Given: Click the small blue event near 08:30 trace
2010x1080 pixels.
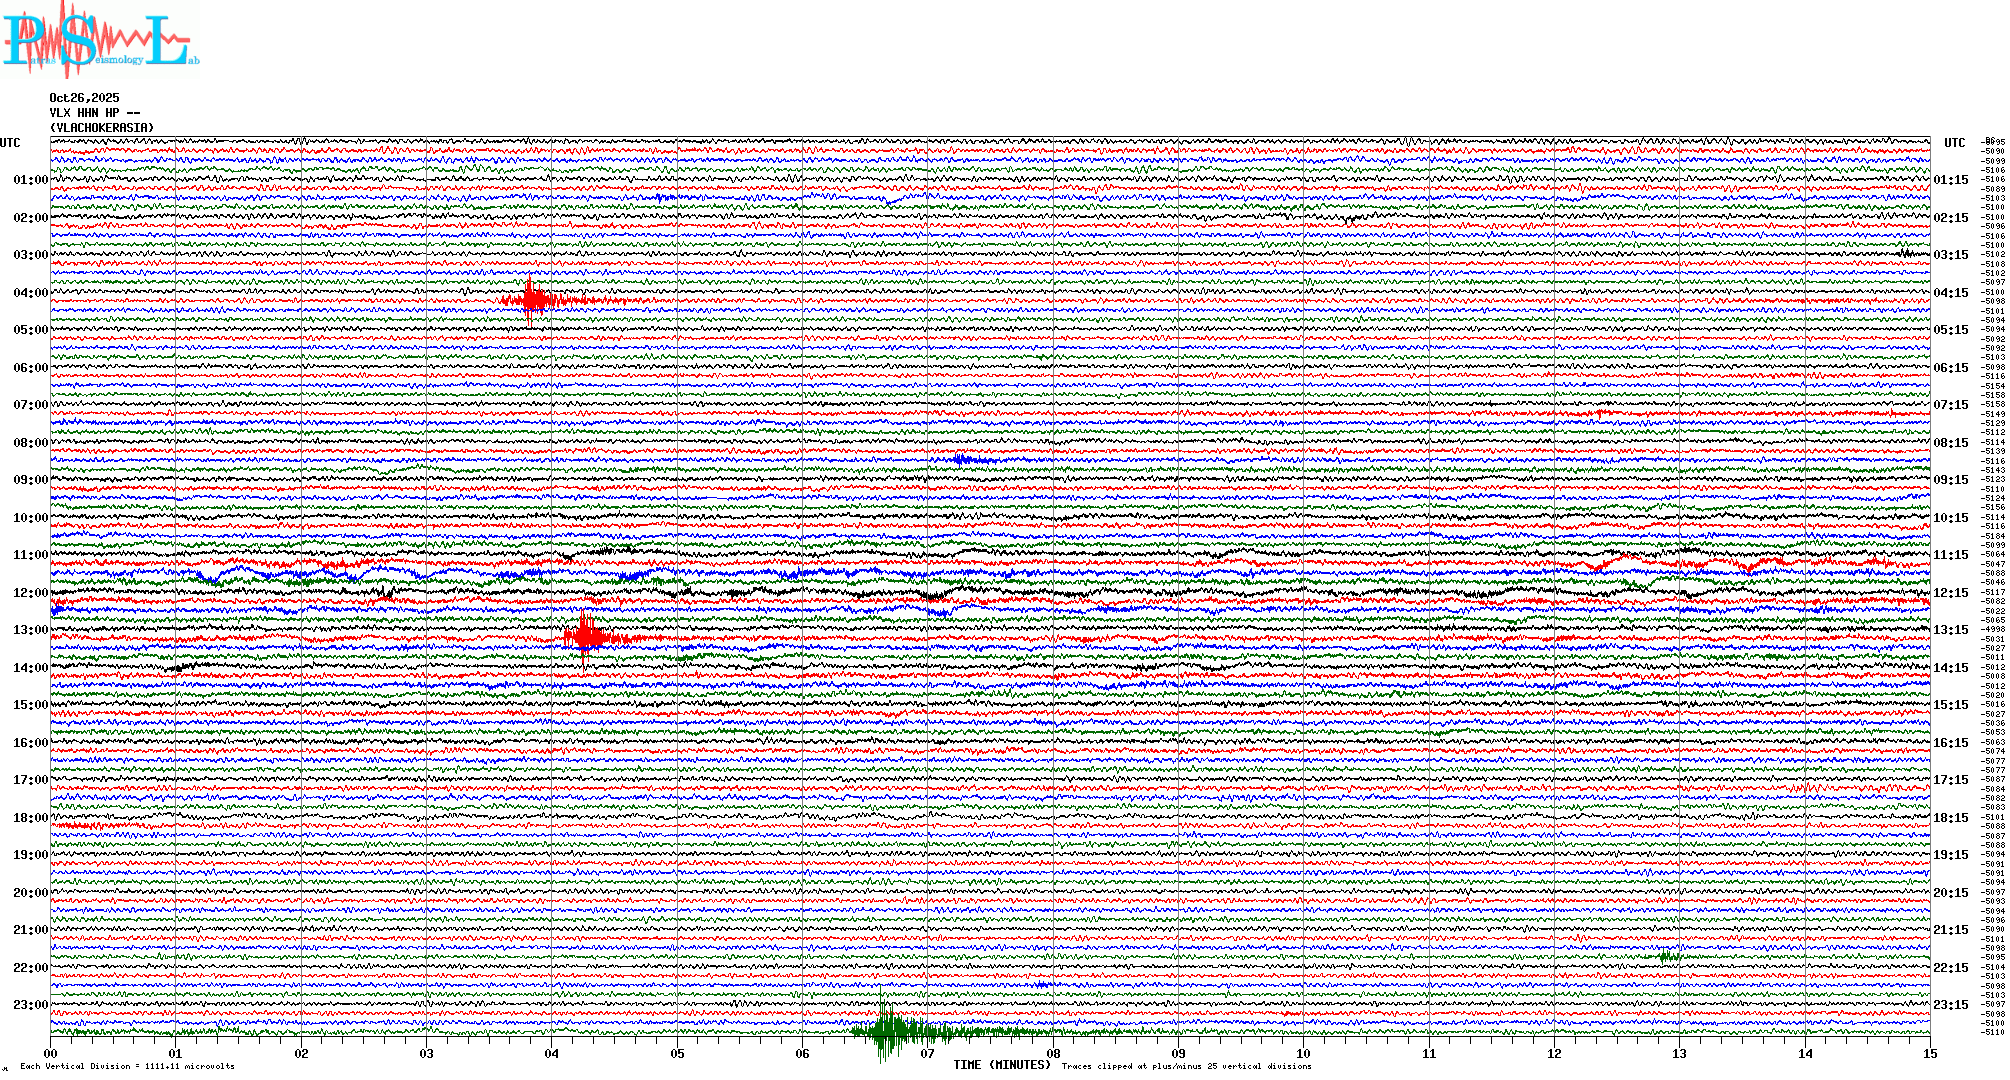Looking at the screenshot, I should pos(962,460).
